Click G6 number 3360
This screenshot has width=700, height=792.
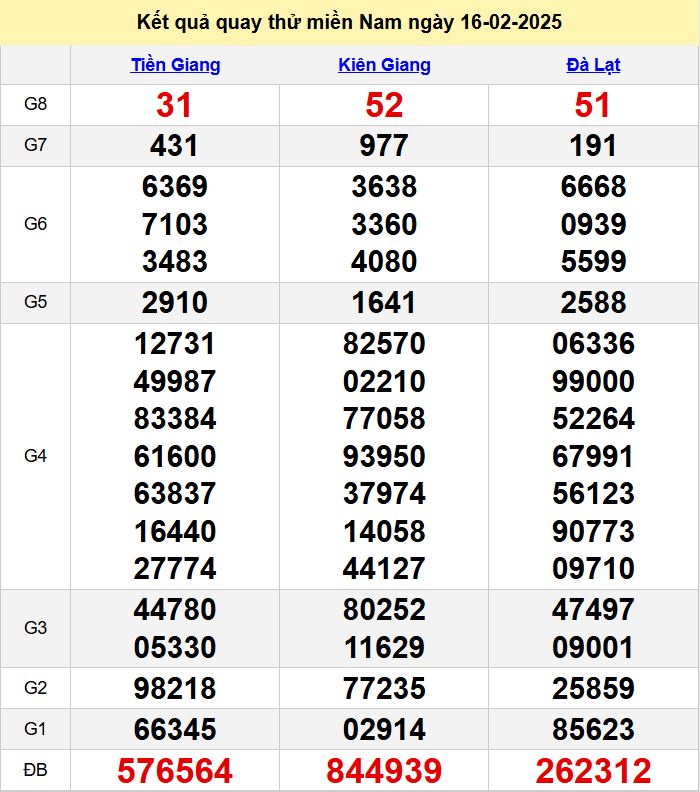[384, 224]
